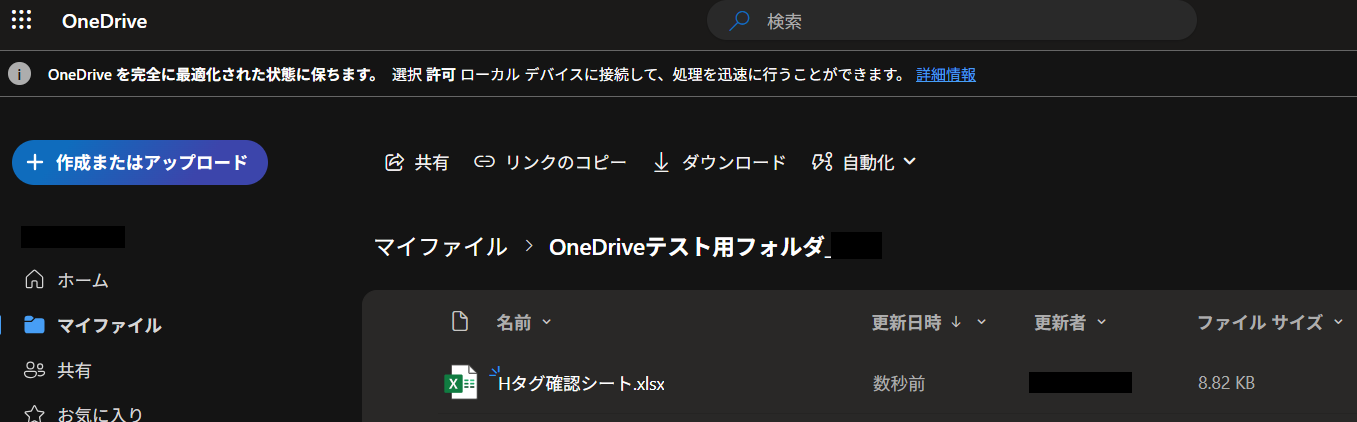Click the OneDrive title in the header
The height and width of the screenshot is (422, 1357).
coord(104,21)
